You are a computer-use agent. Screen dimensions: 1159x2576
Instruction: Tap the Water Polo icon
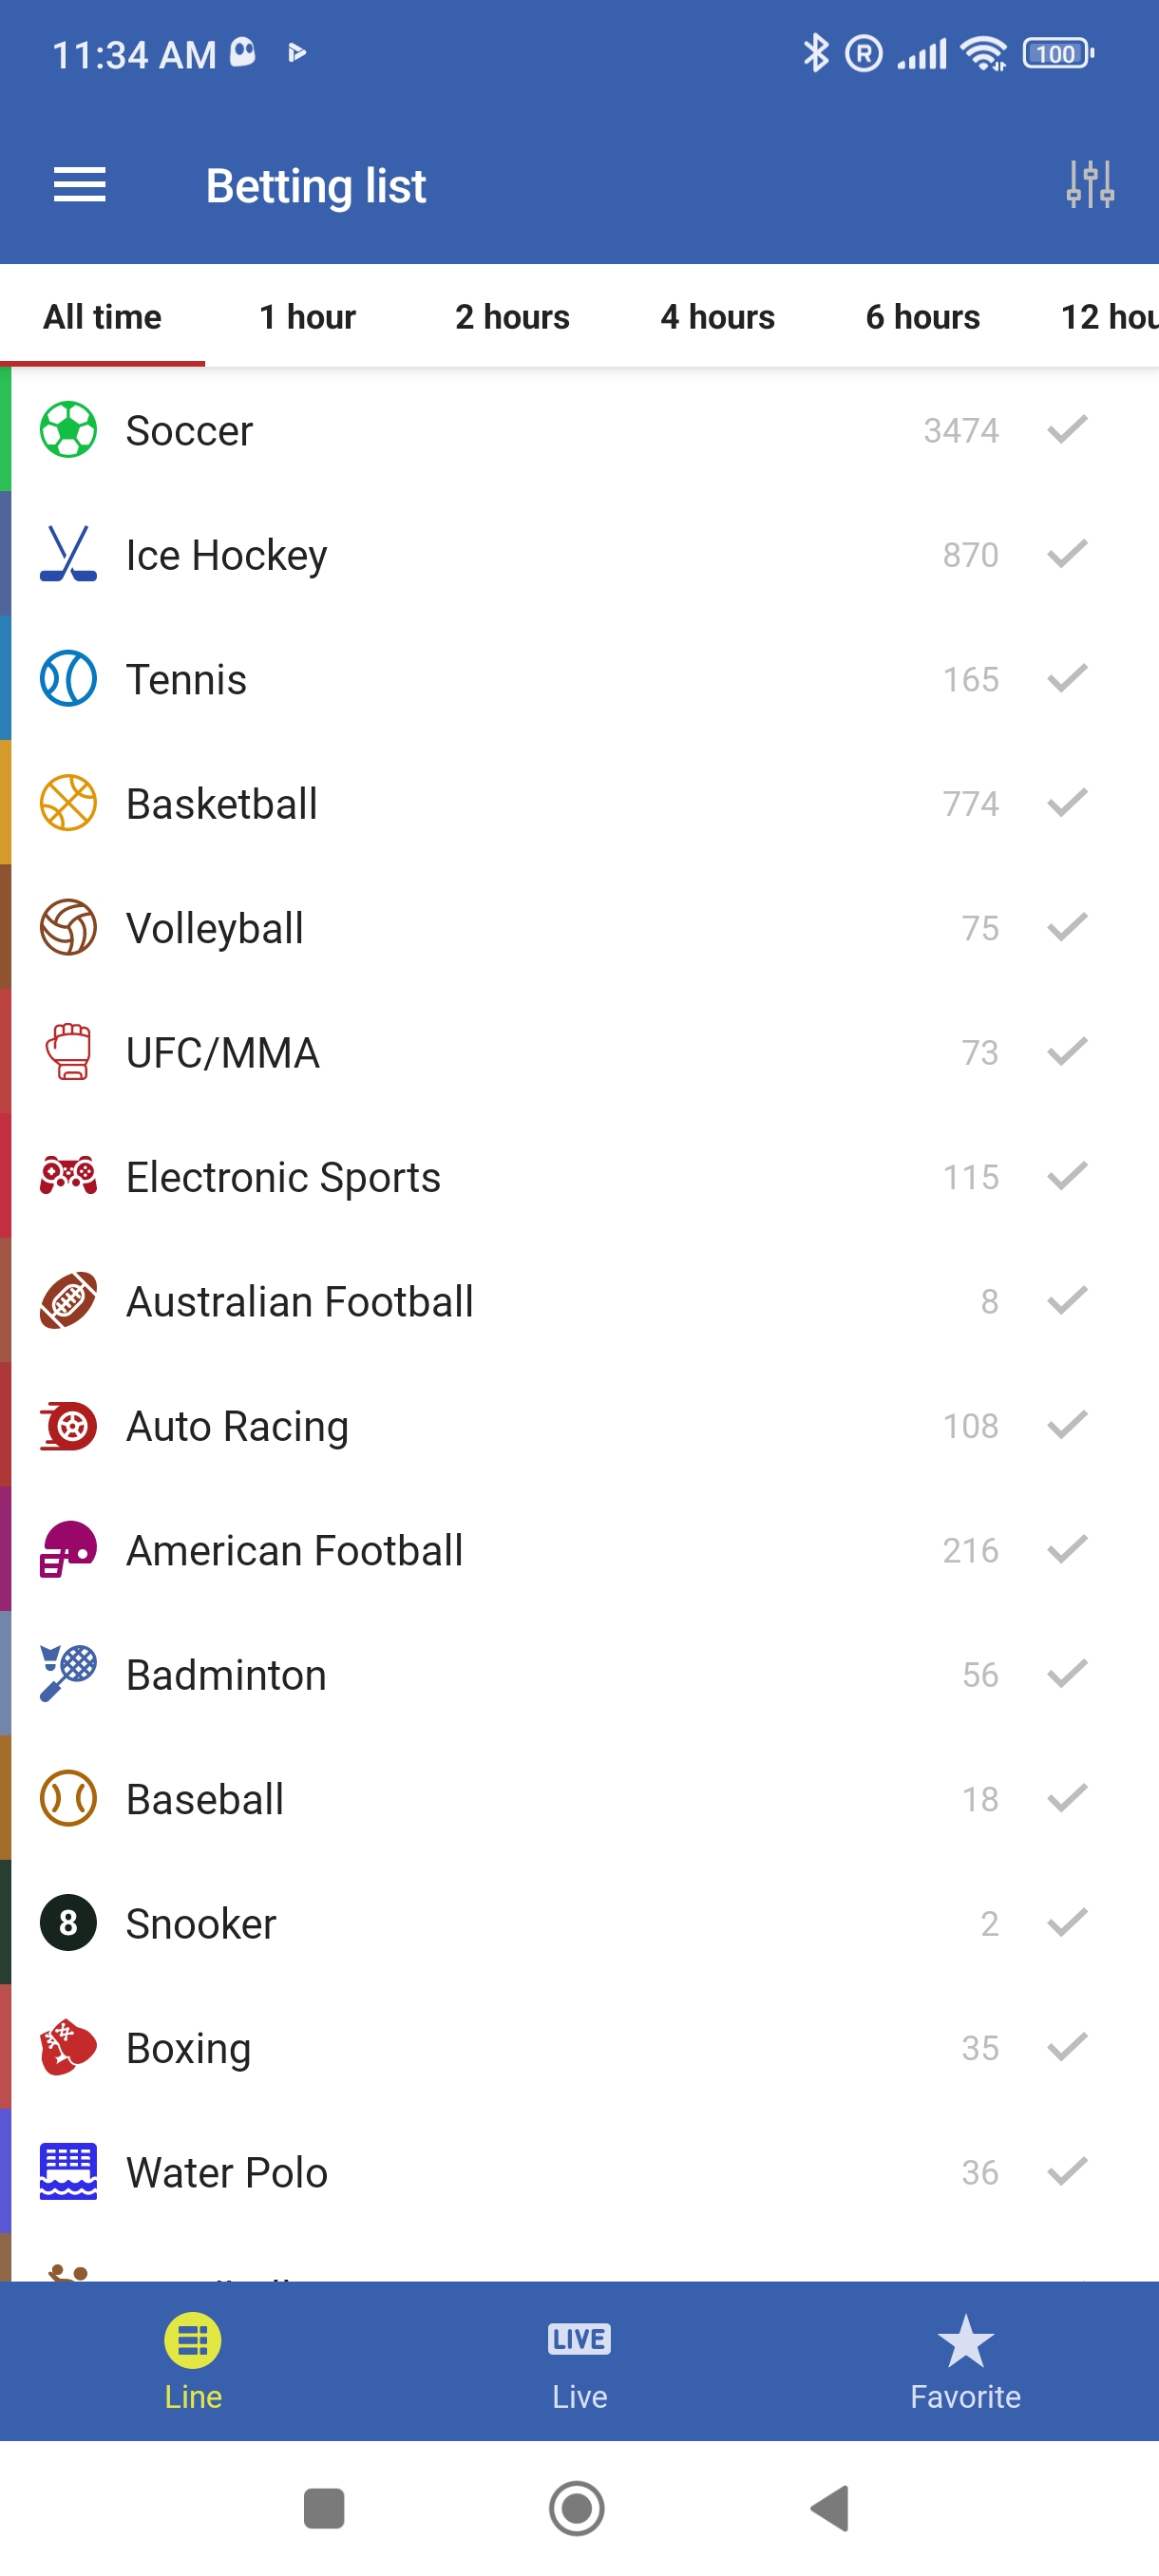coord(68,2171)
